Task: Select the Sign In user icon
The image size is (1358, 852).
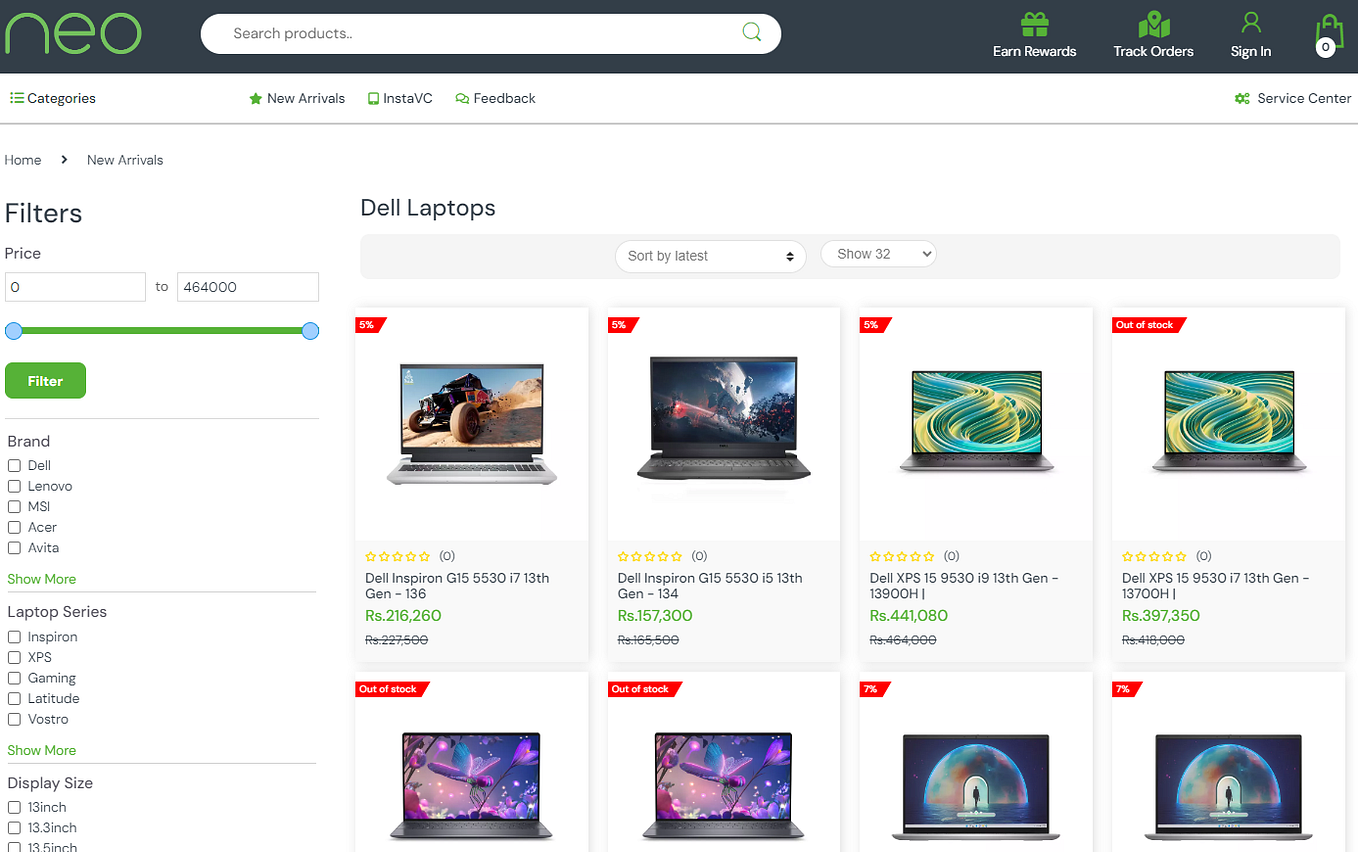Action: [x=1250, y=22]
